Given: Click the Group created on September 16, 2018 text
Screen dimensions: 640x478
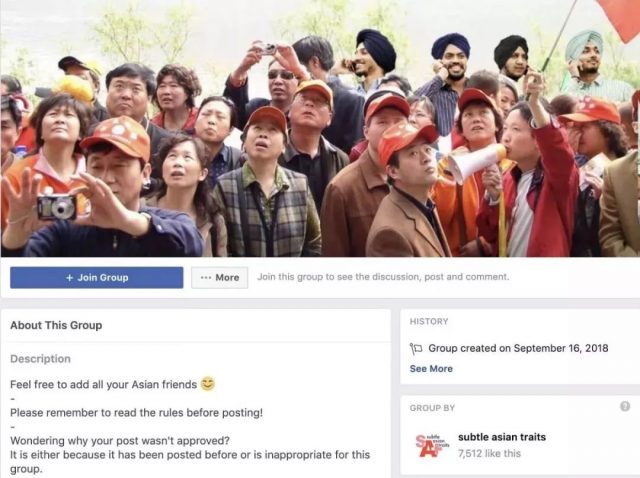Looking at the screenshot, I should 518,348.
